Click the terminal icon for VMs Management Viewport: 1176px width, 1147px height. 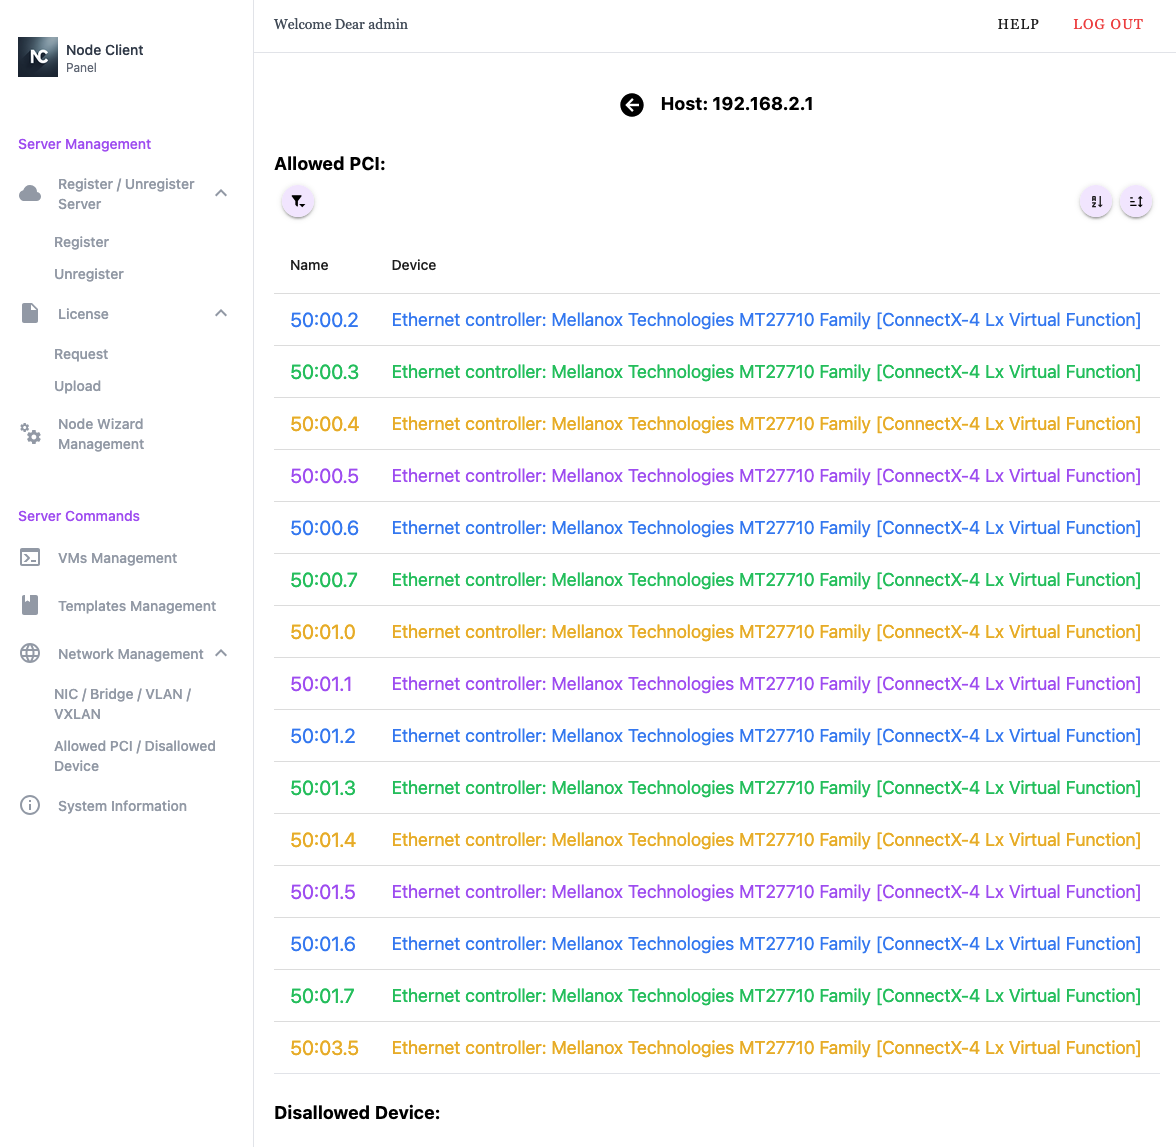(x=31, y=558)
